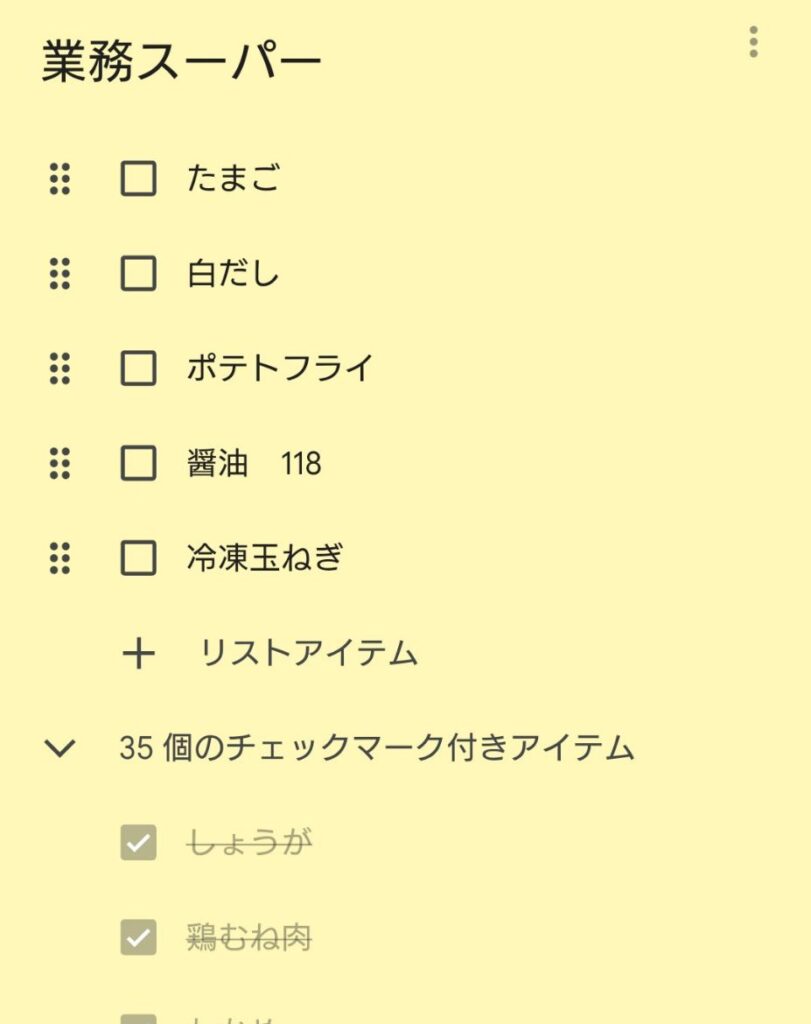
Task: Click drag handle beside たまご
Action: coord(60,179)
